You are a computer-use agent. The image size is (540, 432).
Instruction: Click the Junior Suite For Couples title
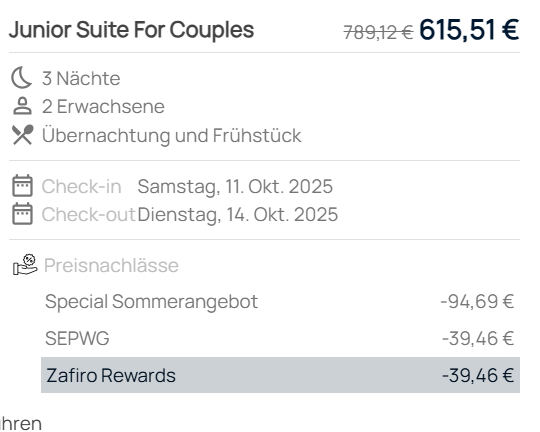point(131,30)
